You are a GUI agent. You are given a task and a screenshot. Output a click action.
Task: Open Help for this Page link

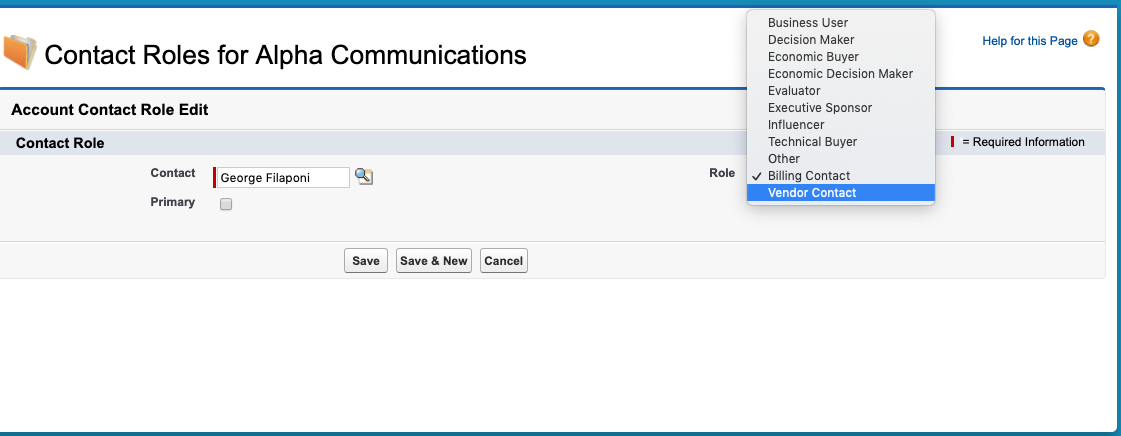tap(1029, 41)
